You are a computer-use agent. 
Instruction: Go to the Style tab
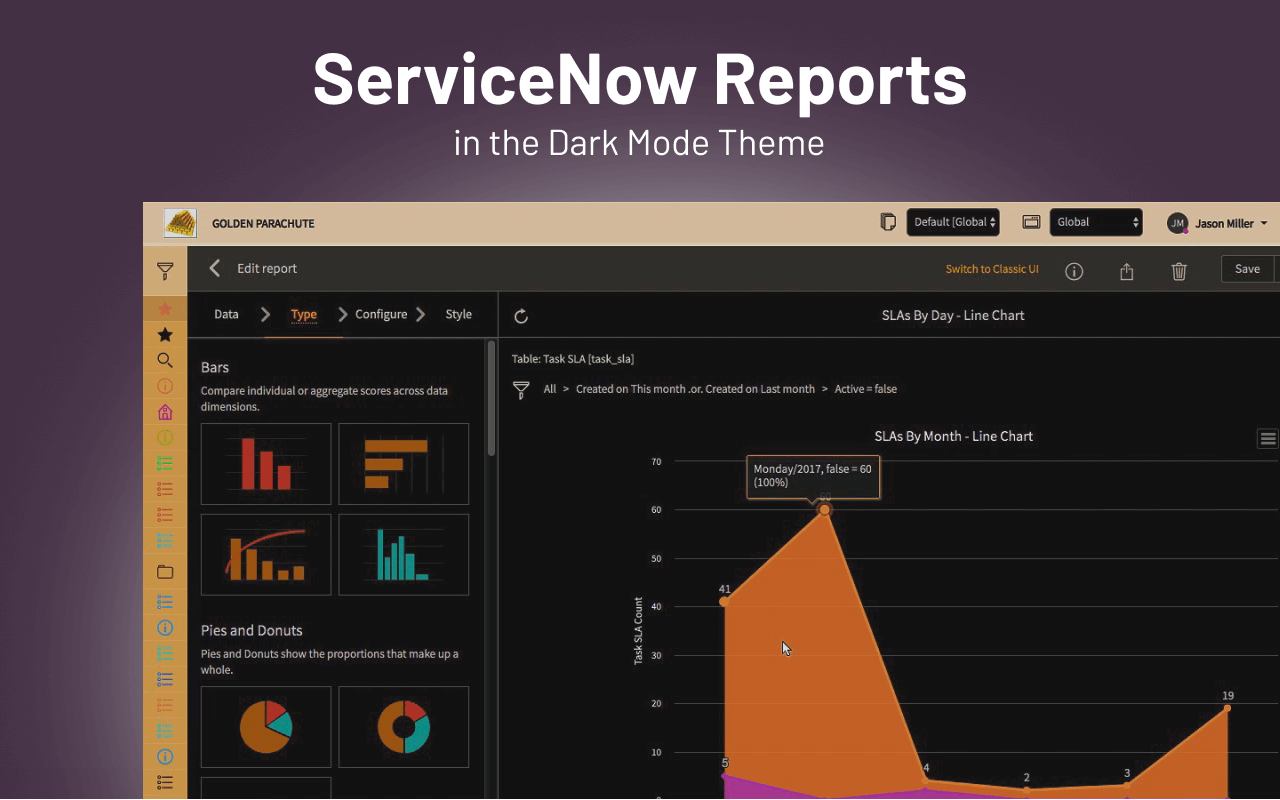[459, 314]
